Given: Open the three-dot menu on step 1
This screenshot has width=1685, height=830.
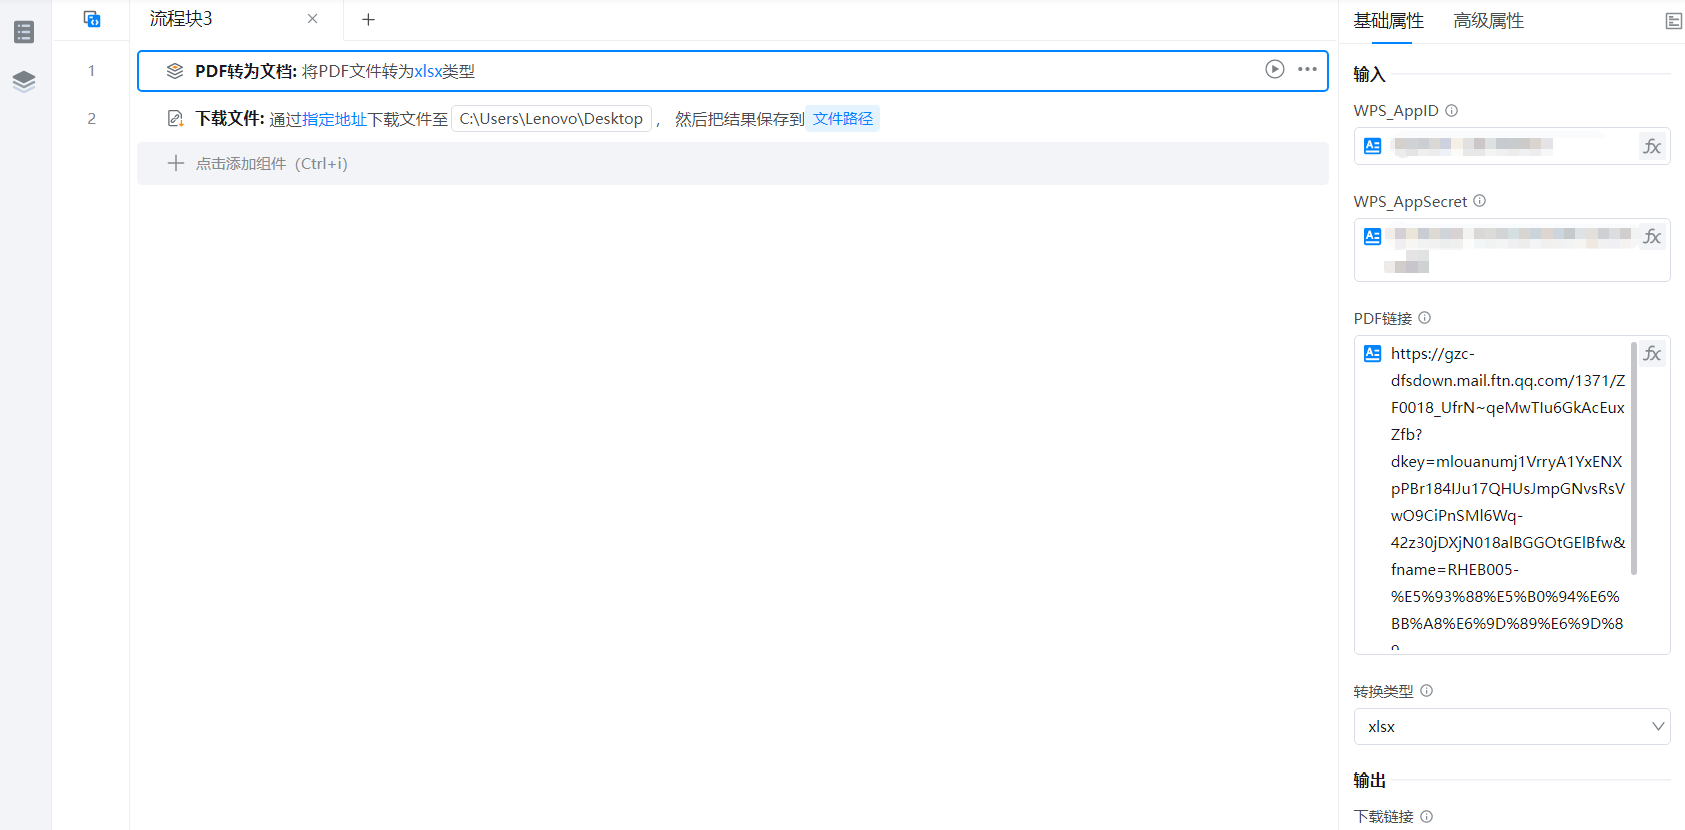Looking at the screenshot, I should [x=1307, y=69].
